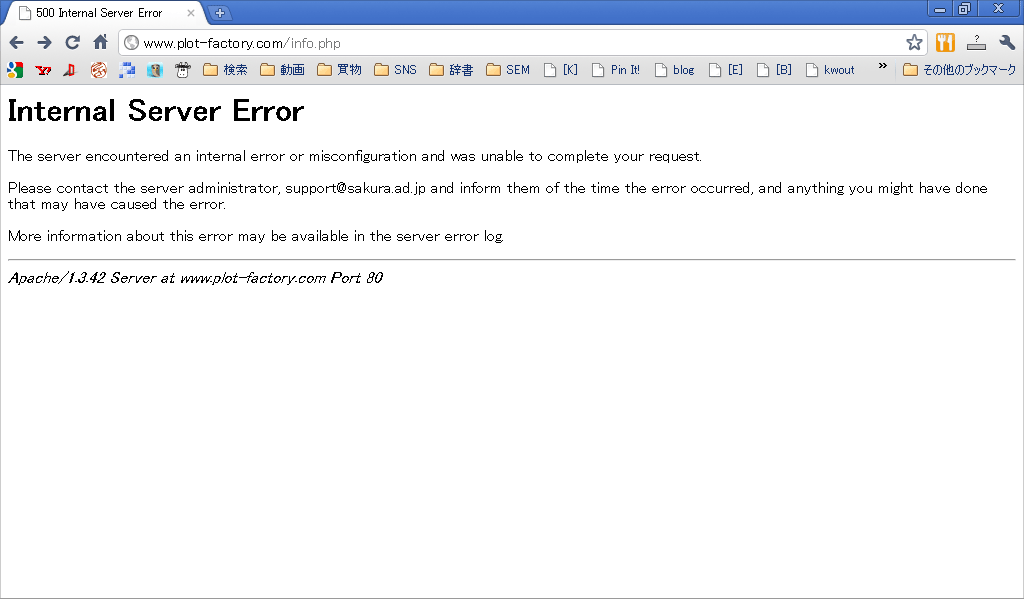The width and height of the screenshot is (1024, 599).
Task: Click the support@sakura.ad.jp email text
Action: click(355, 189)
